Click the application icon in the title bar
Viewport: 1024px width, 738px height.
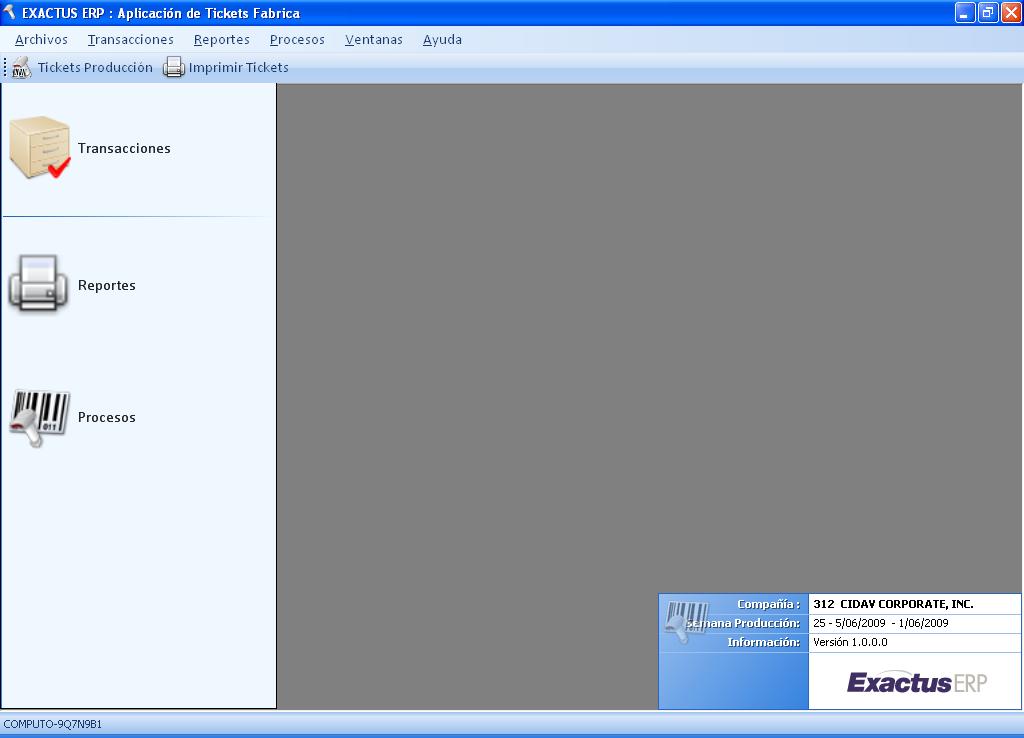[x=11, y=13]
